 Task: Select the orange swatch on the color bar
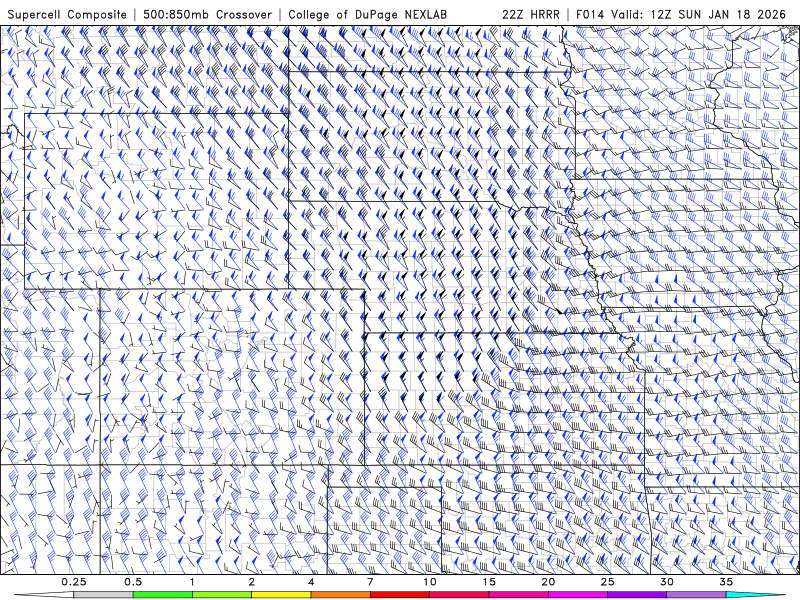[x=340, y=595]
